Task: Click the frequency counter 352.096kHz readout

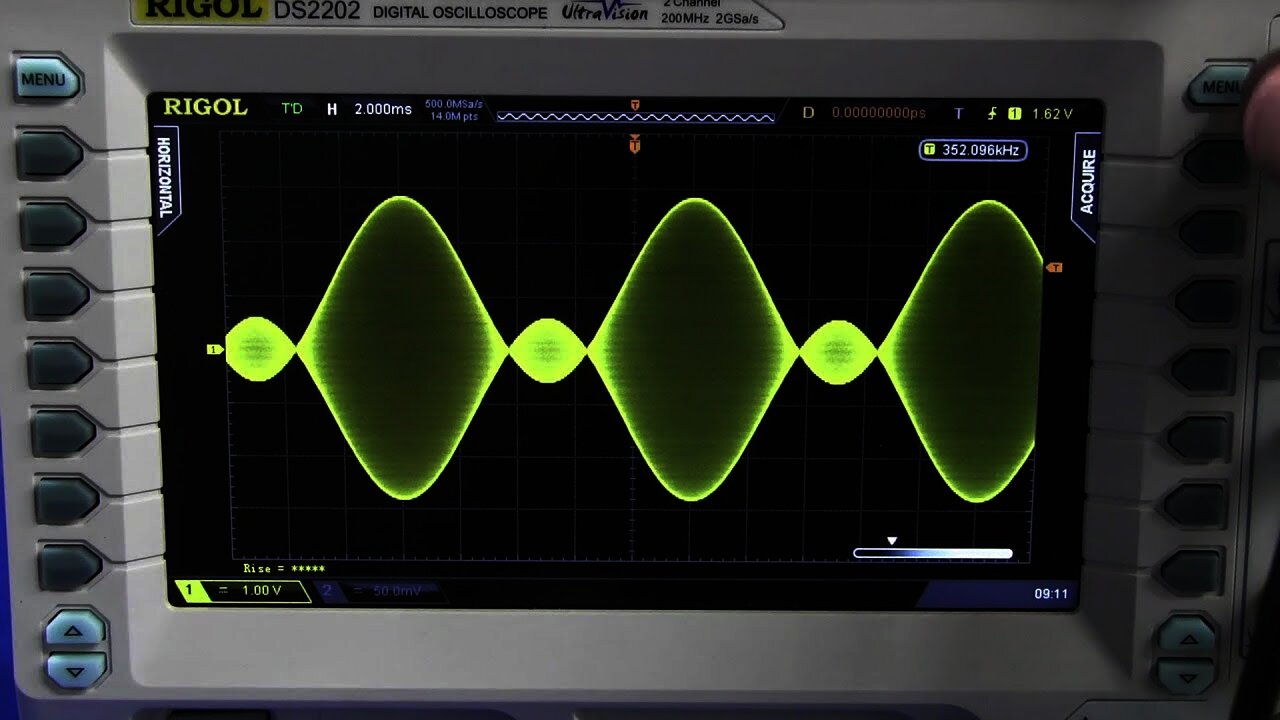Action: 973,150
